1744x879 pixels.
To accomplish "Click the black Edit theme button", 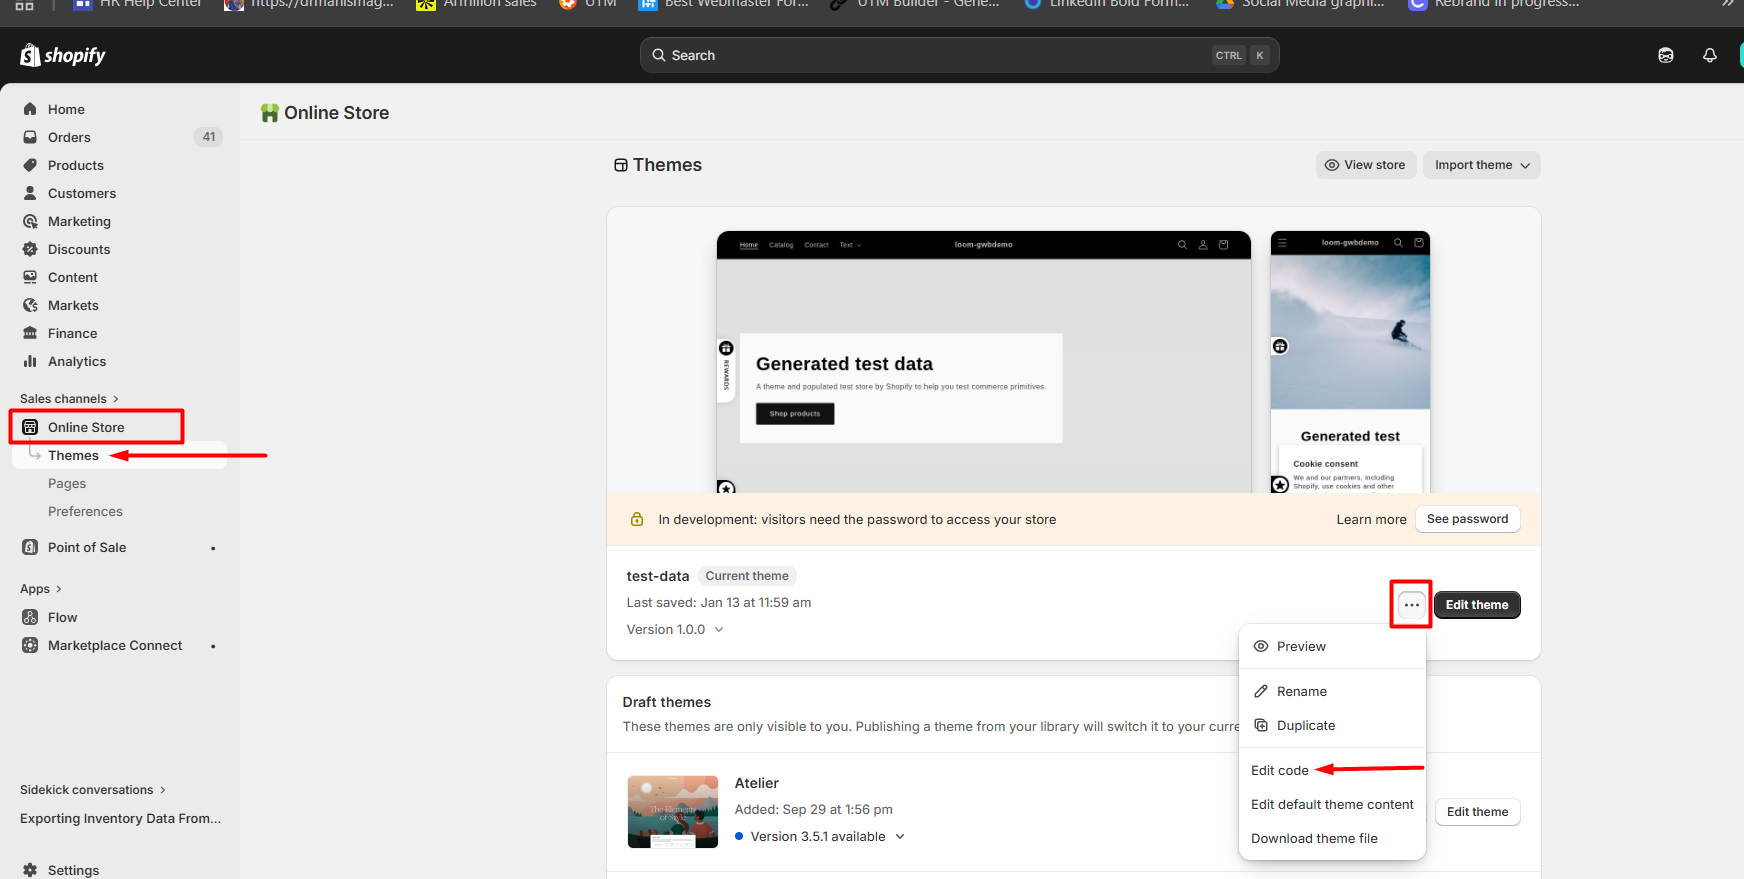I will pyautogui.click(x=1476, y=605).
